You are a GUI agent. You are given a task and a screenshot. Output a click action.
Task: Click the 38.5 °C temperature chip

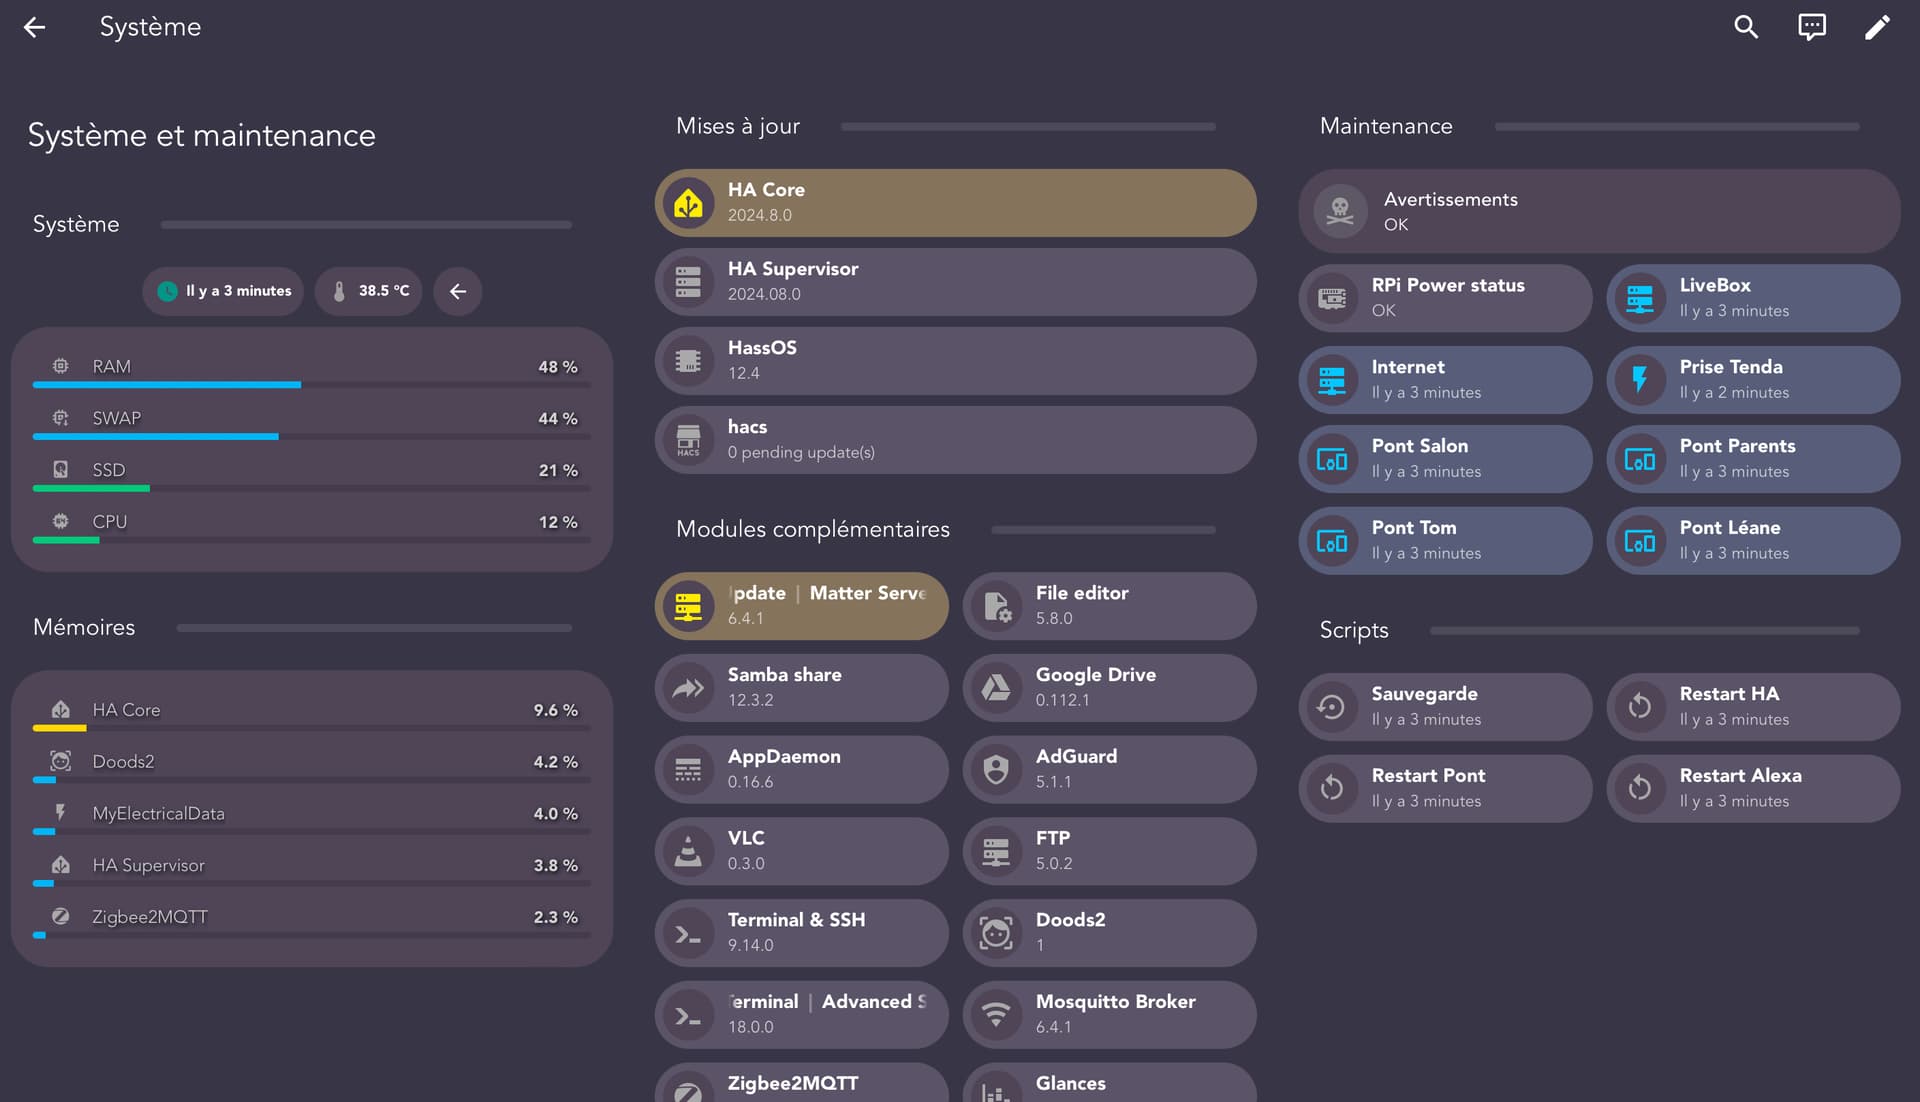369,291
